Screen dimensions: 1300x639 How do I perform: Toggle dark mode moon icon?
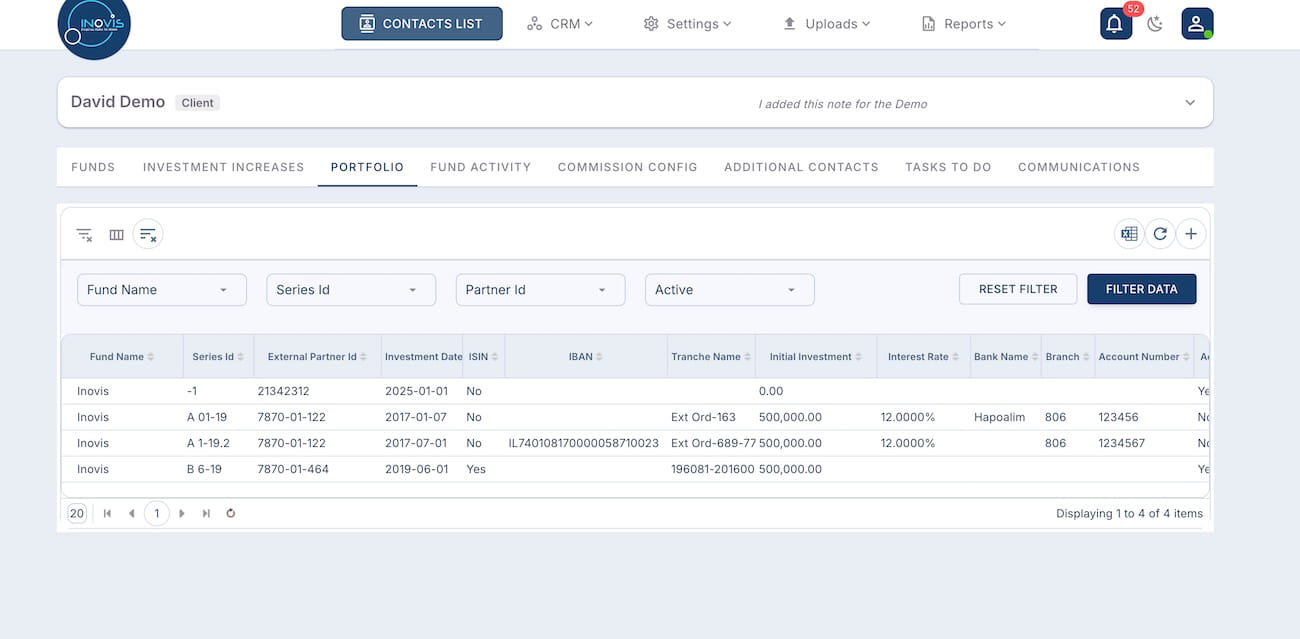[1155, 24]
